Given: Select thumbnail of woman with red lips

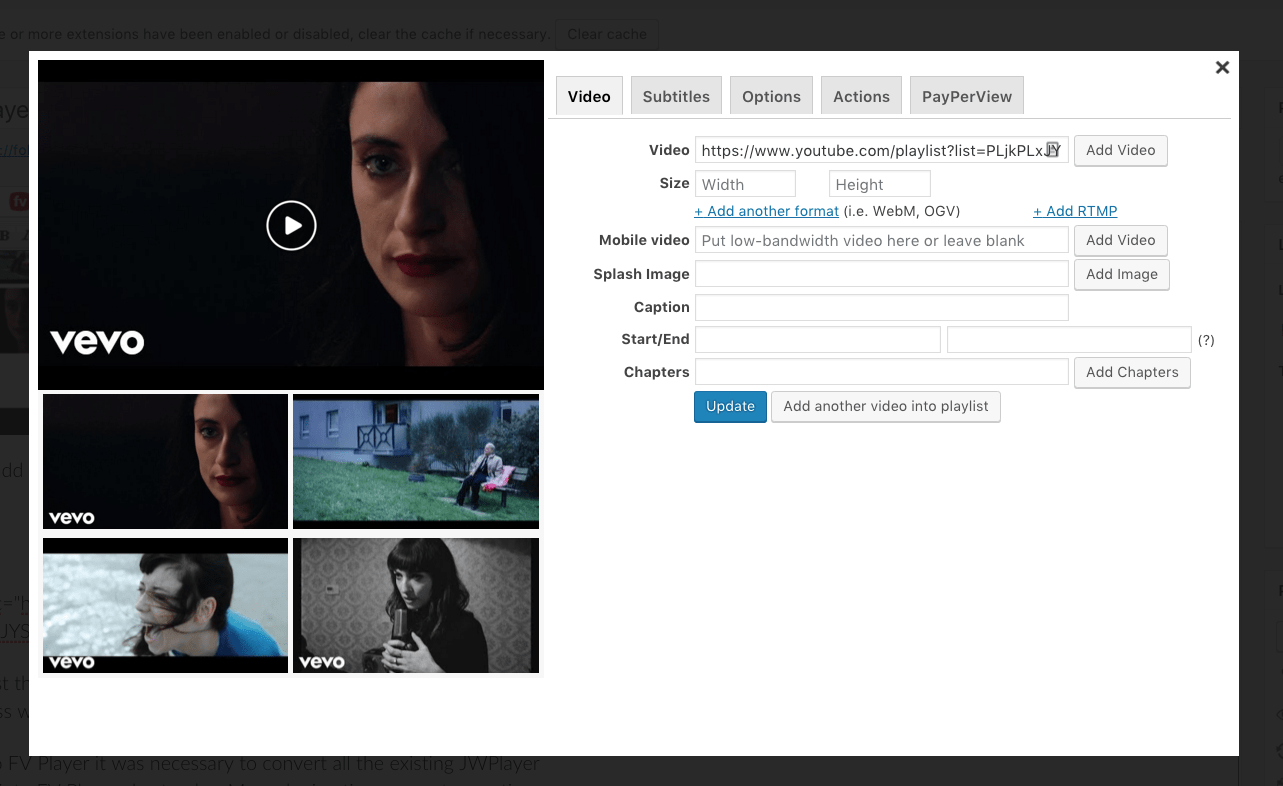Looking at the screenshot, I should [165, 461].
